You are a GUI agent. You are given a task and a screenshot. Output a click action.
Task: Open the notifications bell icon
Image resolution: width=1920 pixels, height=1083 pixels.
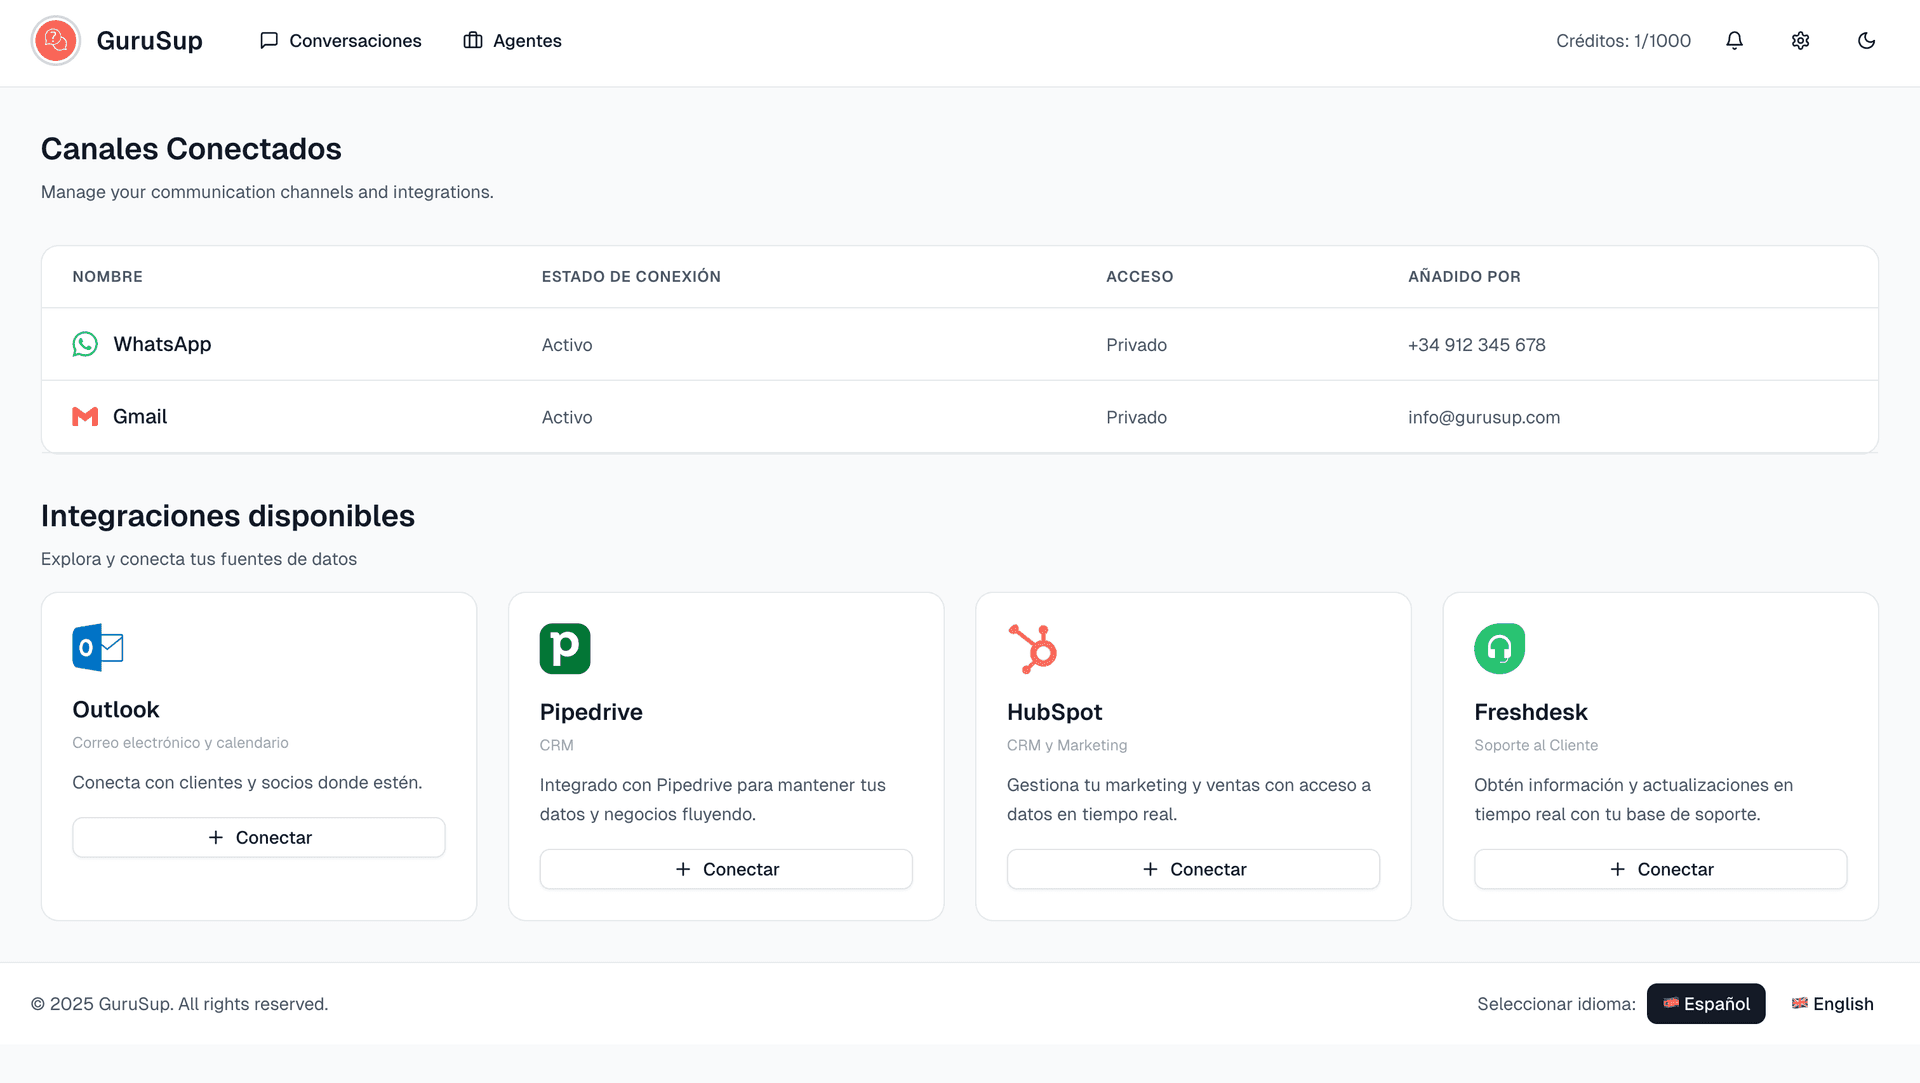pyautogui.click(x=1734, y=40)
